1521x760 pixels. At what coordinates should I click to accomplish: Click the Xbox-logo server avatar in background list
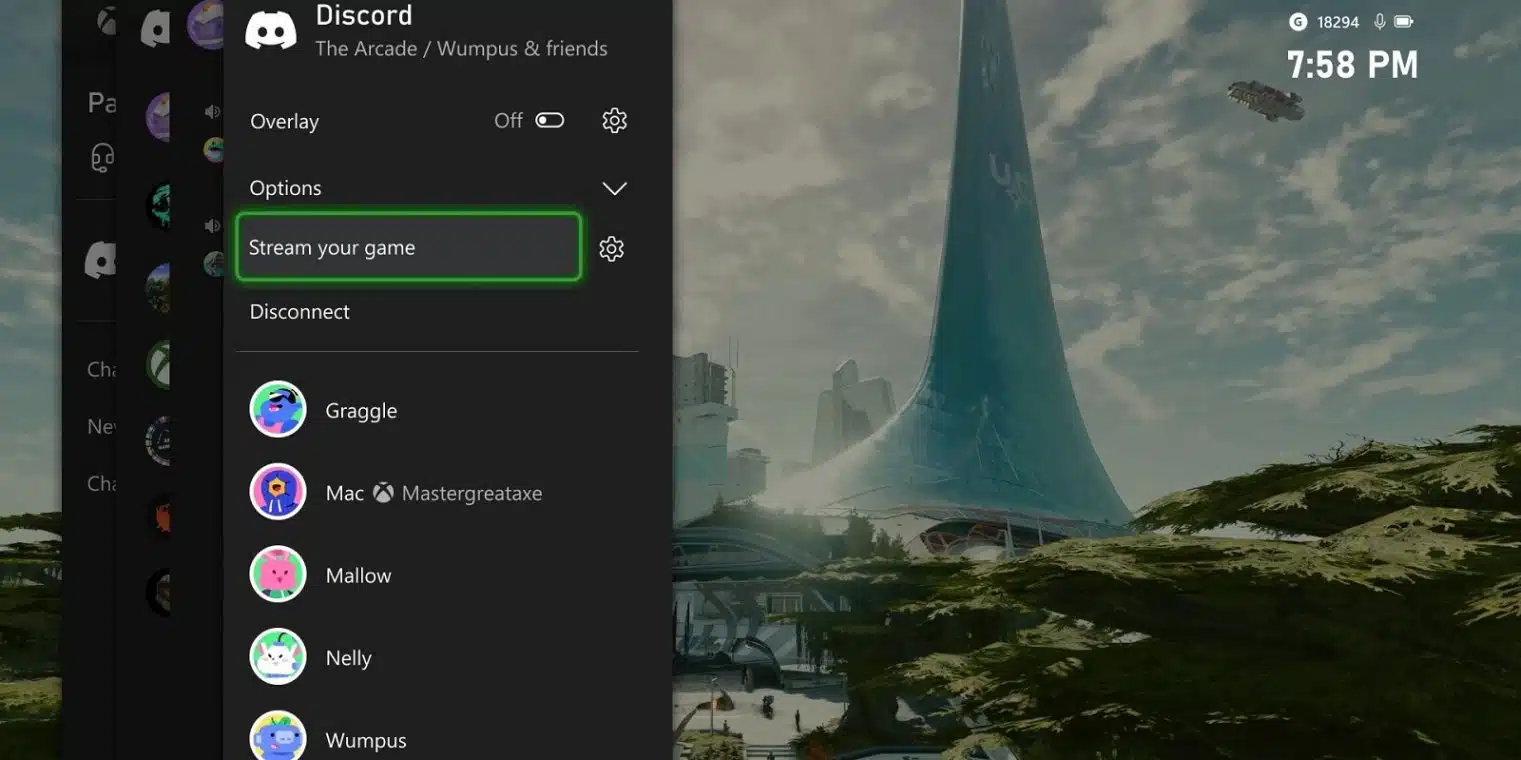pos(158,365)
